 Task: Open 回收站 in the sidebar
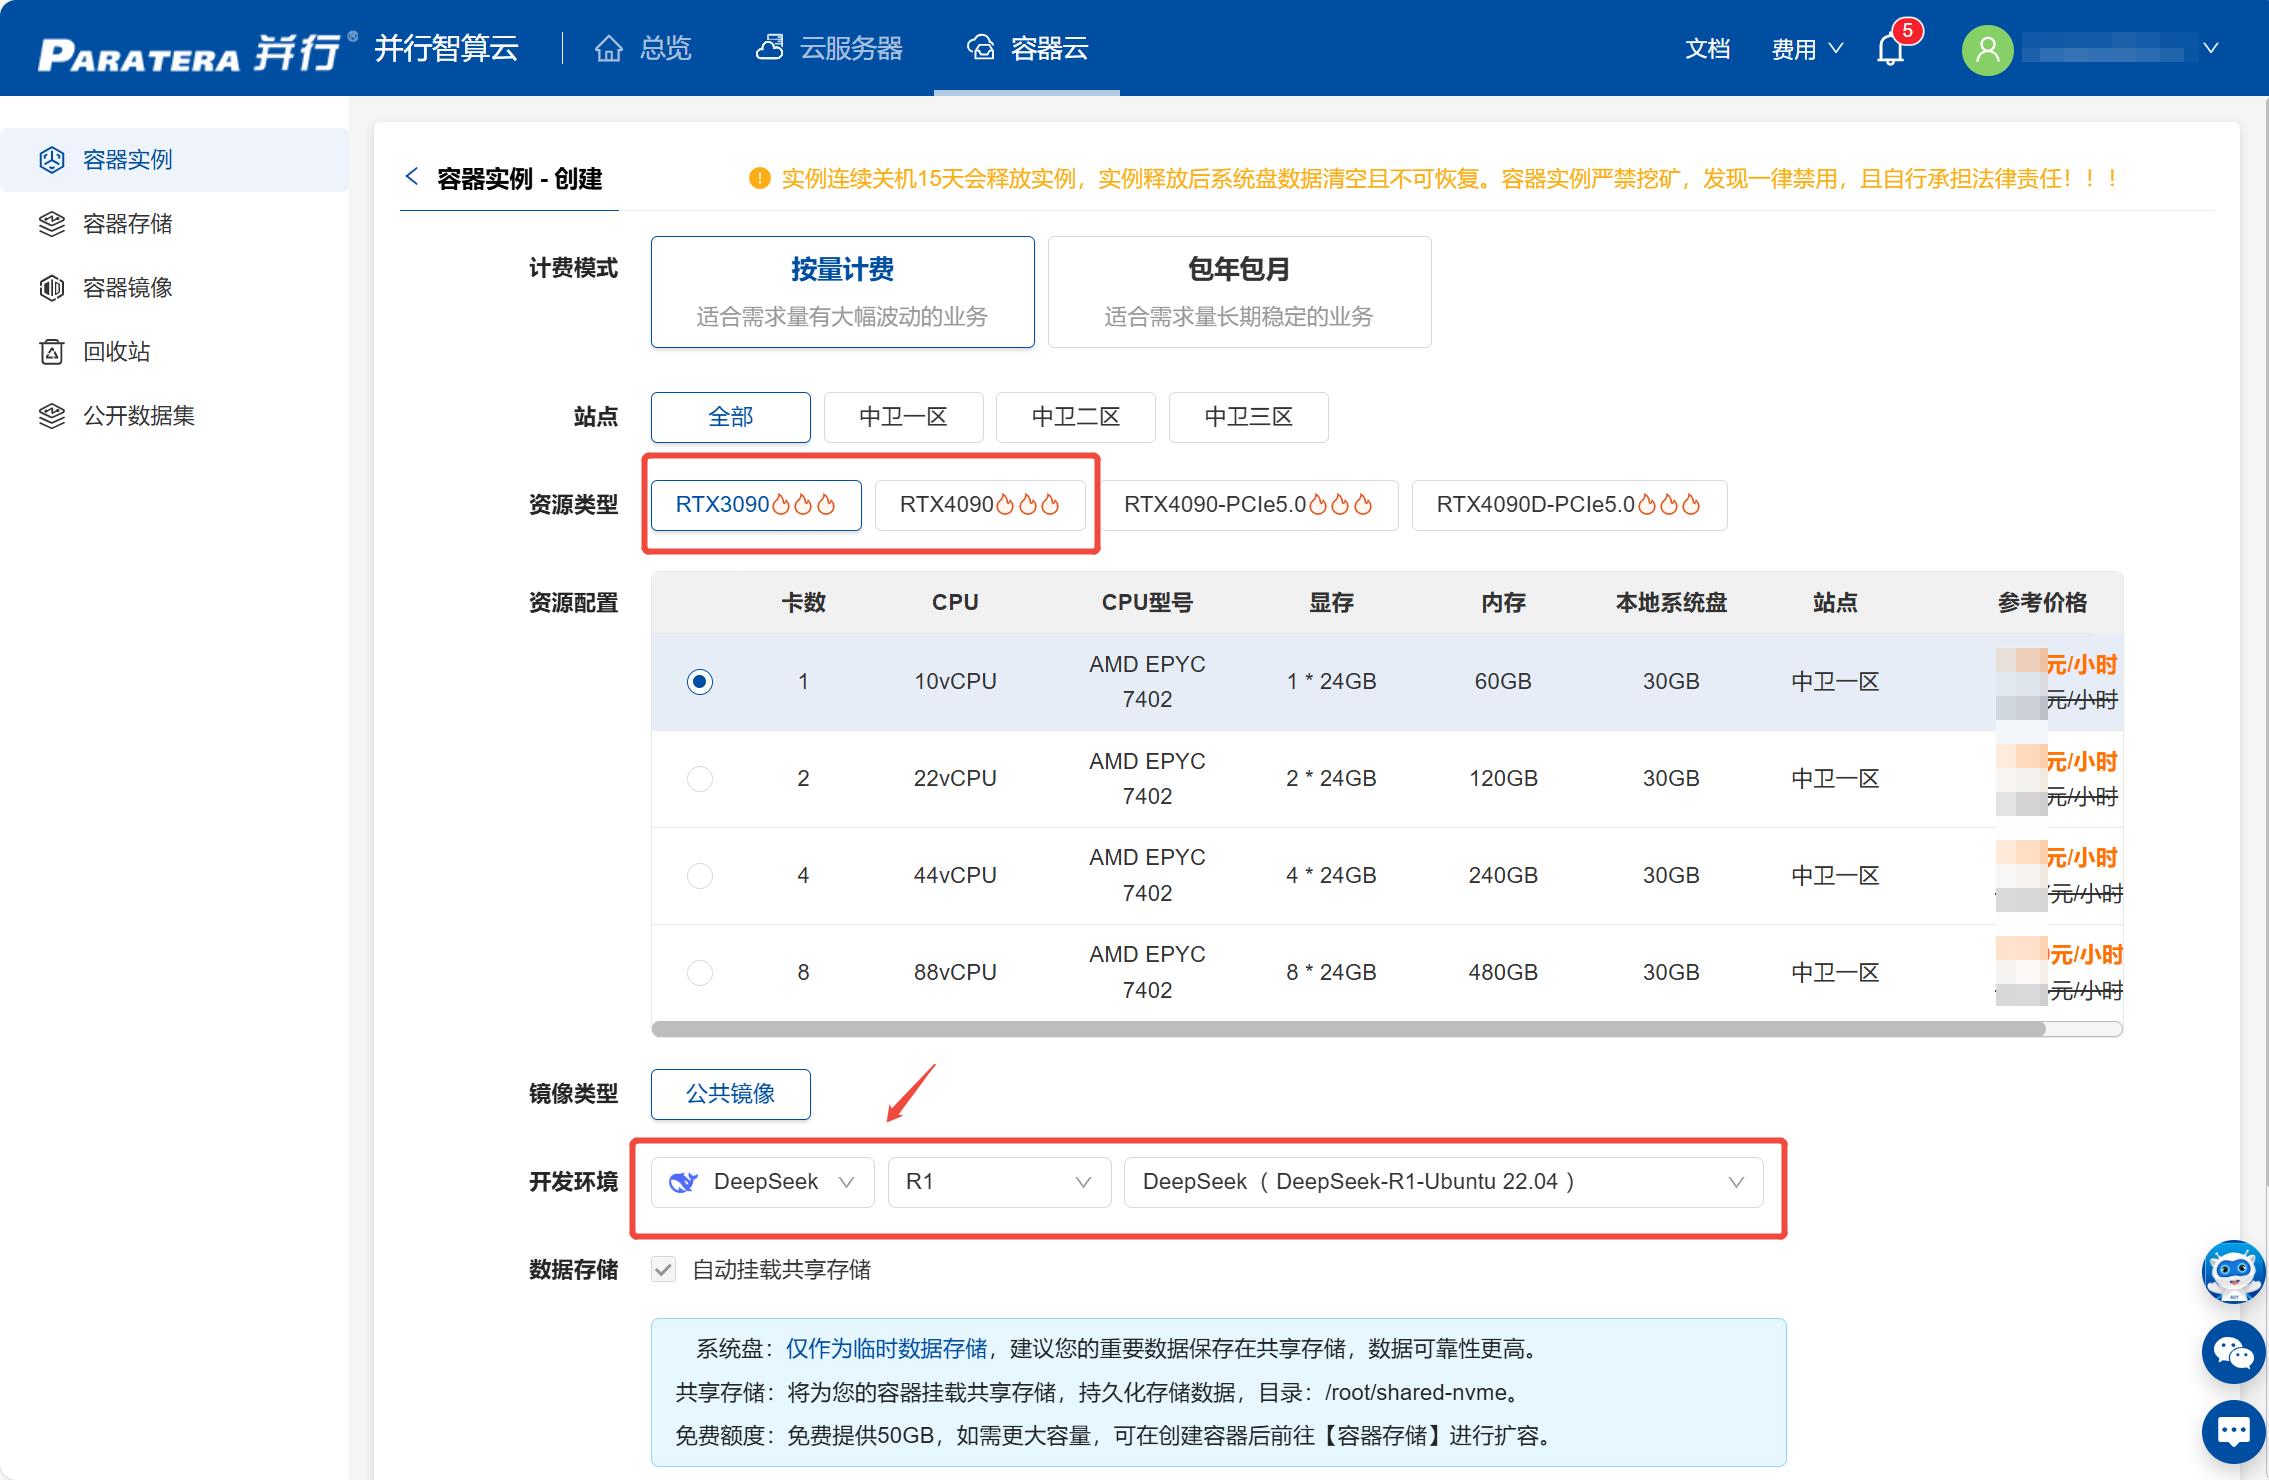(x=175, y=352)
